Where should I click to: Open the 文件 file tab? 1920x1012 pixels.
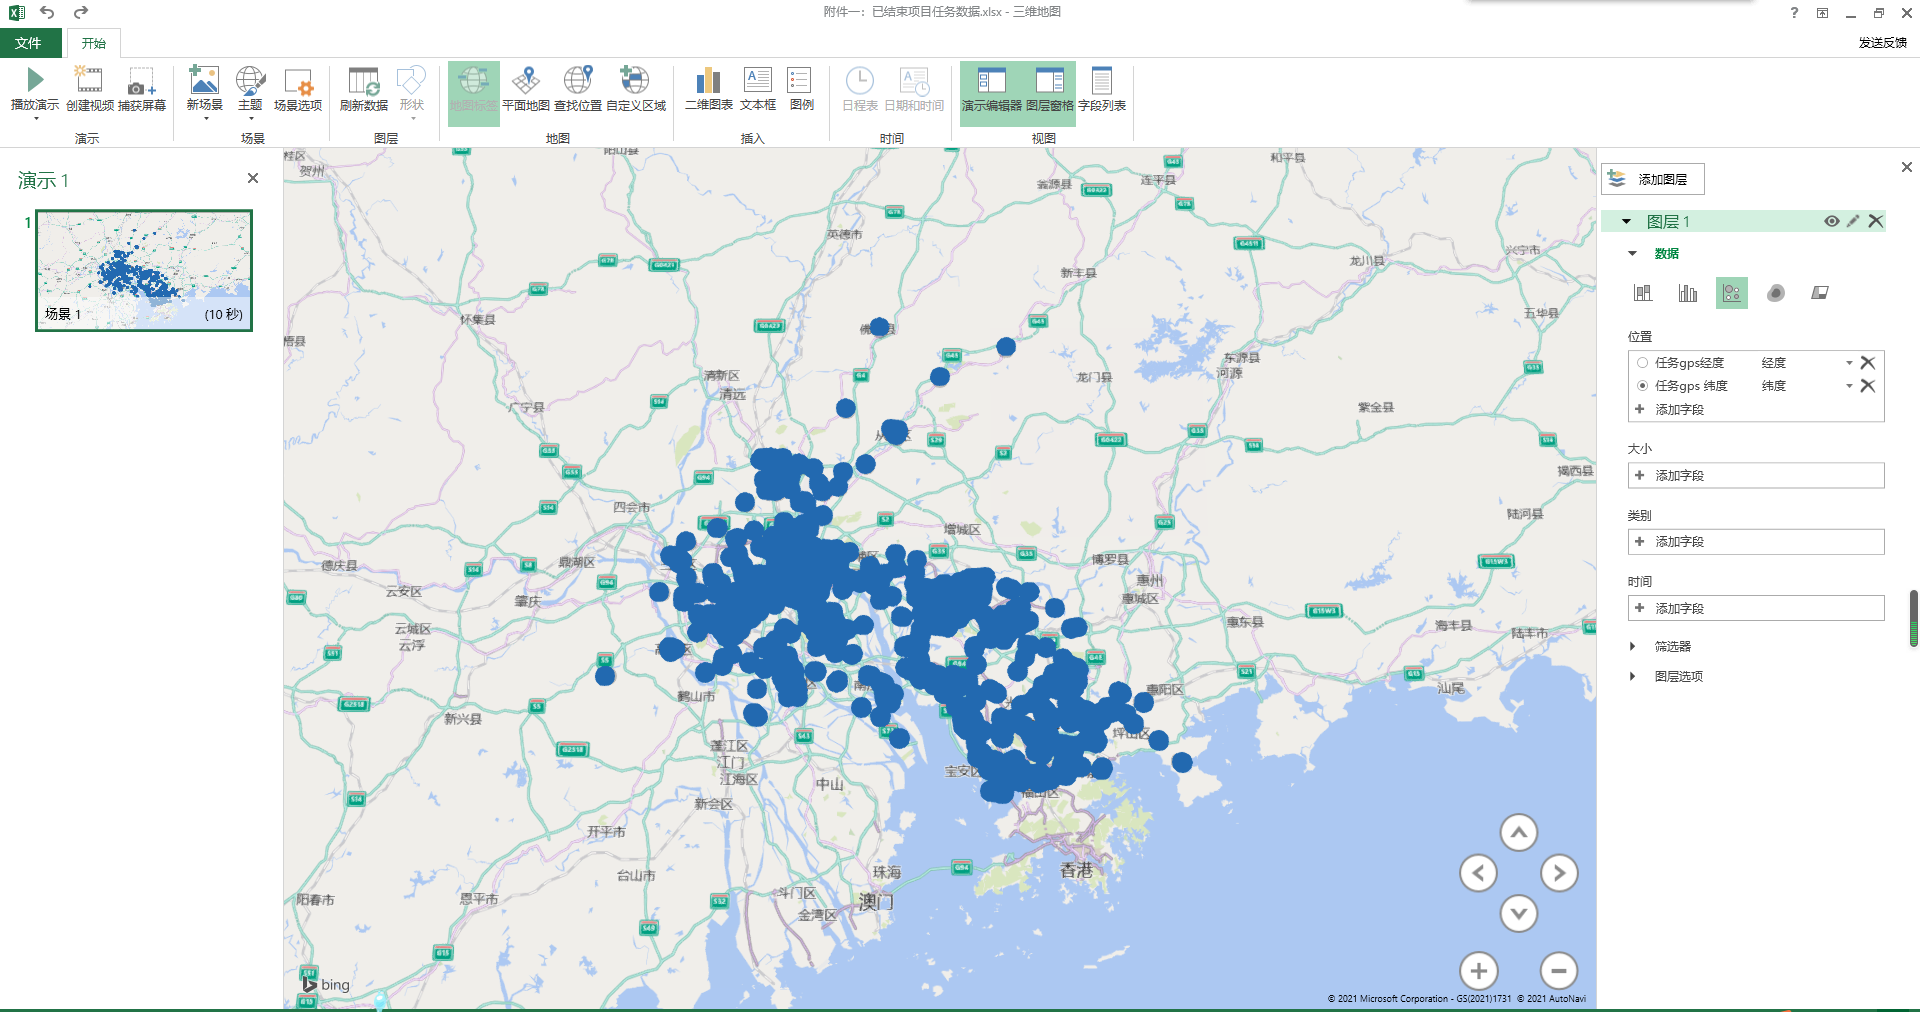click(x=29, y=43)
